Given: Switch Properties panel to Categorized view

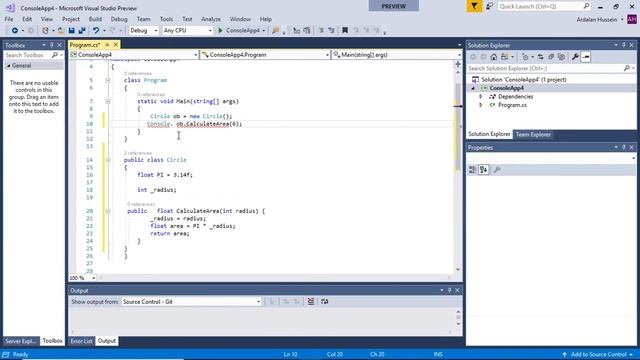Looking at the screenshot, I should [x=473, y=170].
